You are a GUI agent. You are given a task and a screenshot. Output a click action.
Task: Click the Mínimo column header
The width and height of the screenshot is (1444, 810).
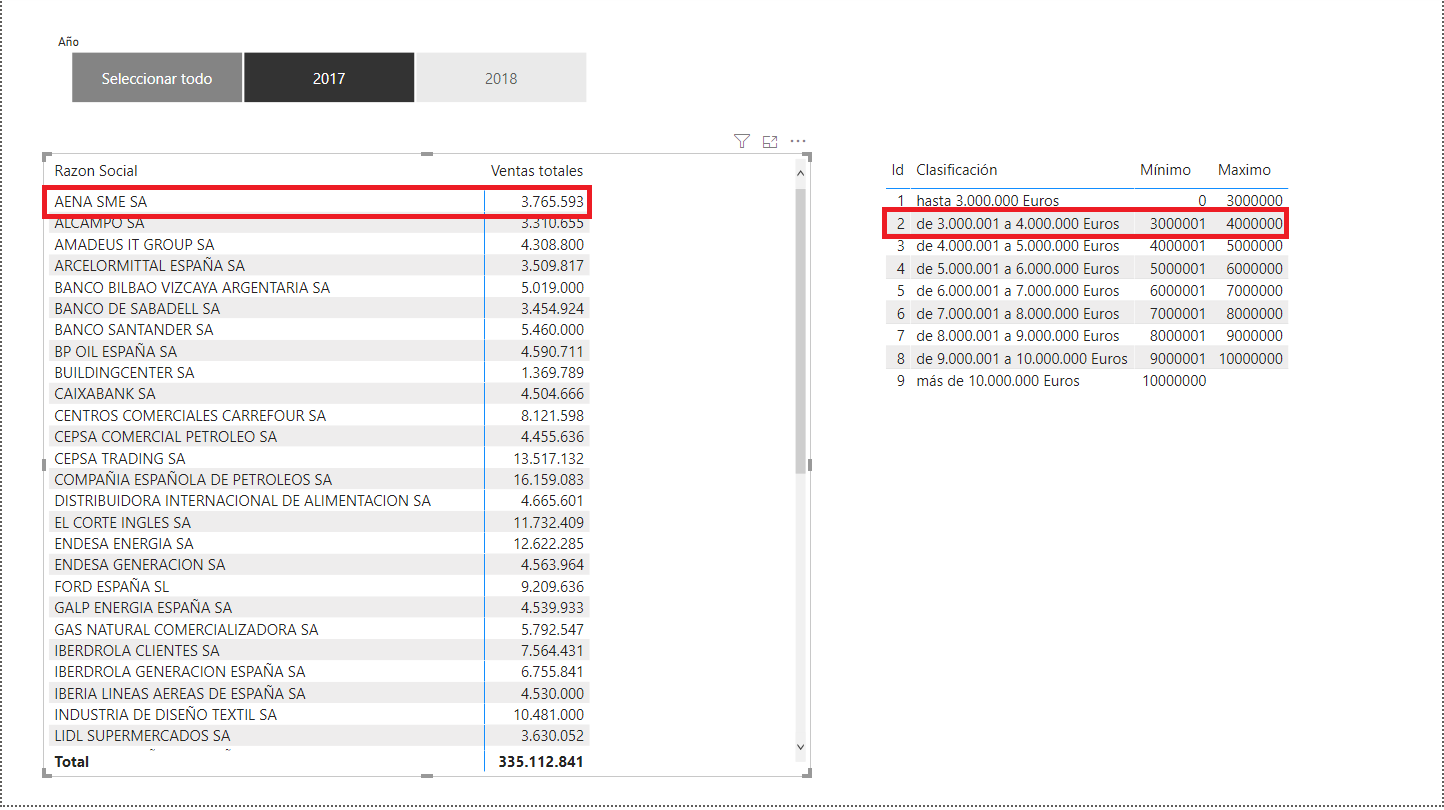pyautogui.click(x=1165, y=170)
